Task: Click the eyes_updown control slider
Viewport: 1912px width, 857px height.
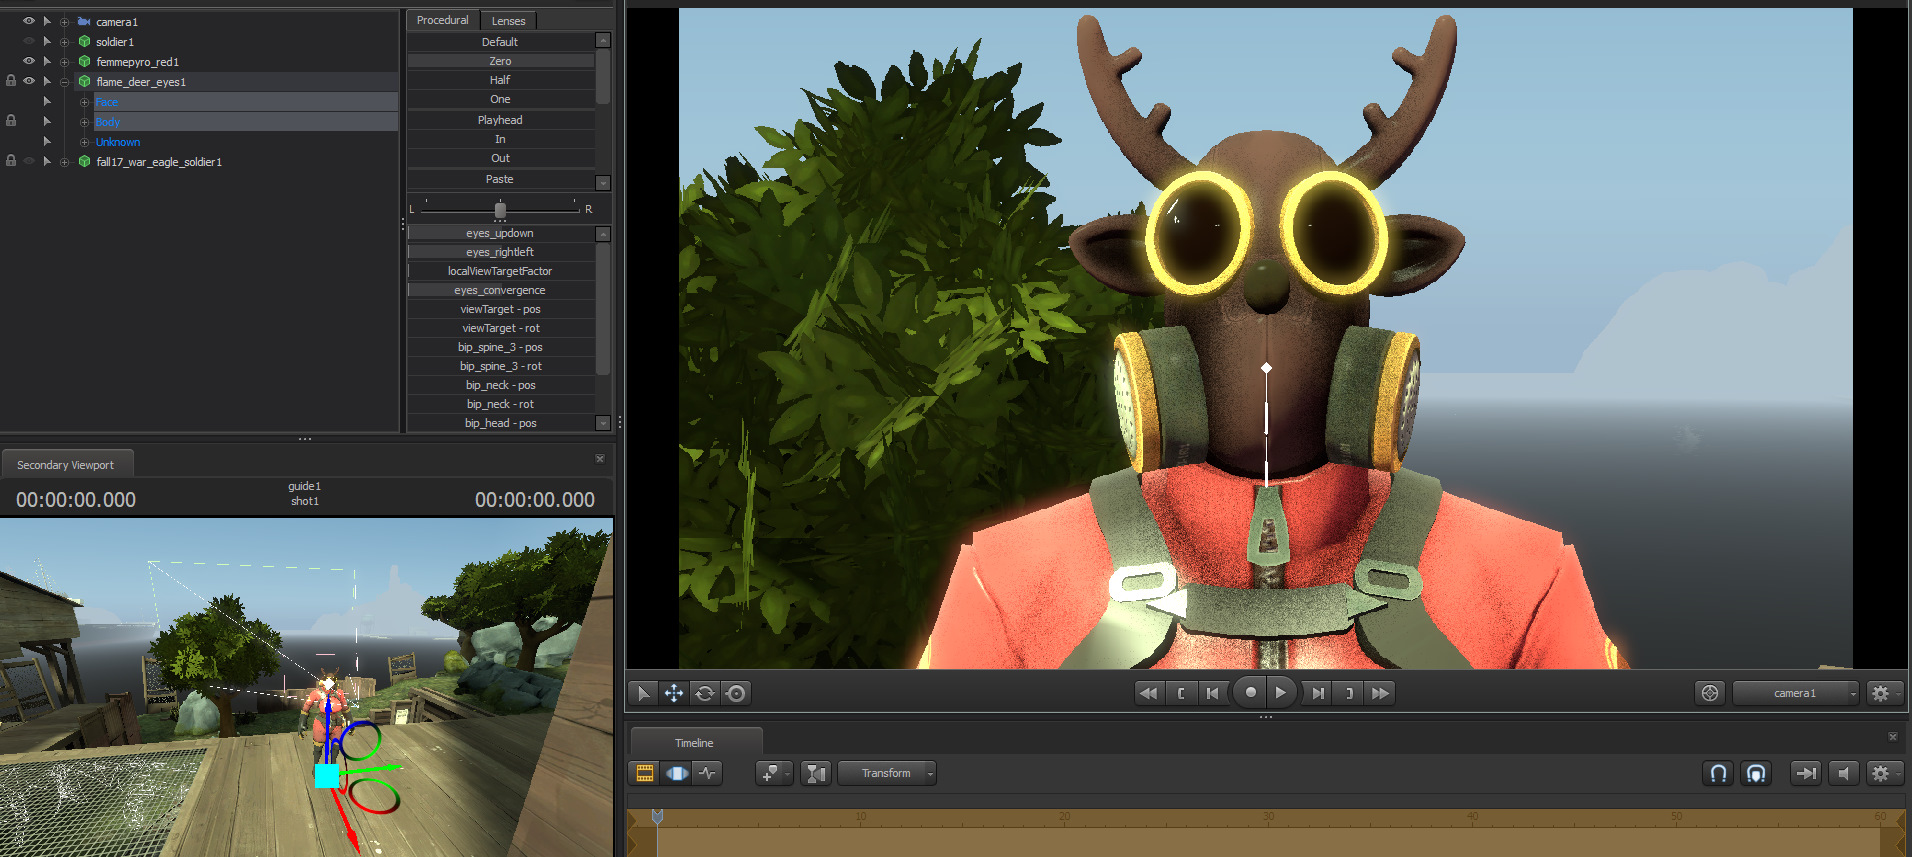Action: (501, 233)
